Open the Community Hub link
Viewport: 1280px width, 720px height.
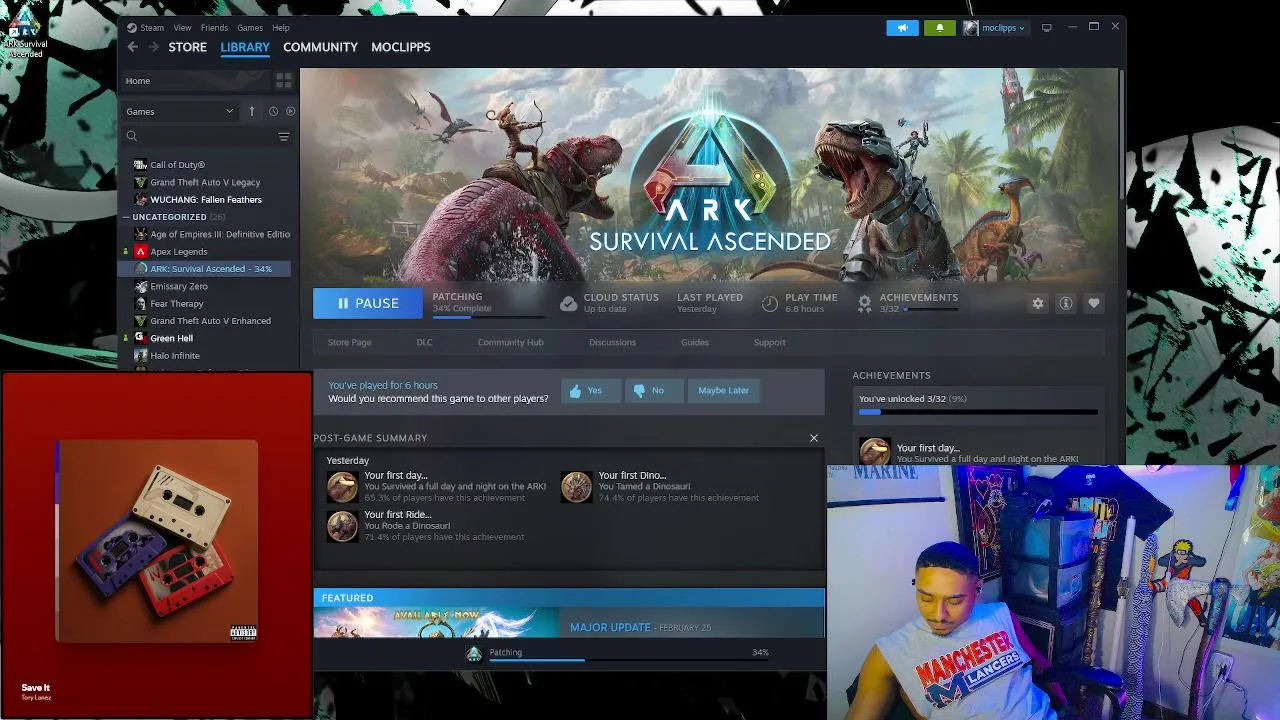click(511, 342)
